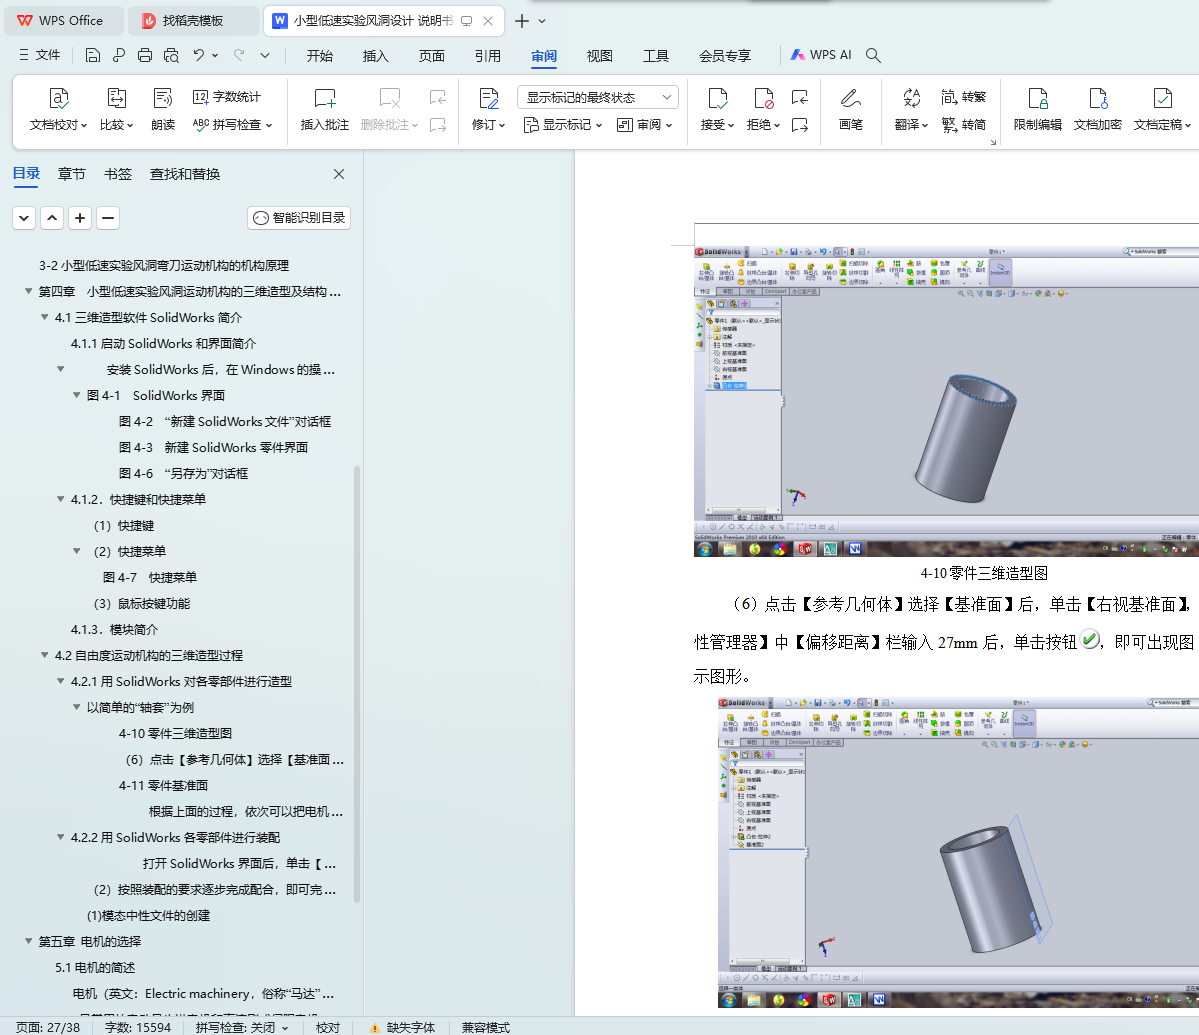Click the Print icon in quick toolbar
Screen dimensions: 1199x1035
coord(145,55)
